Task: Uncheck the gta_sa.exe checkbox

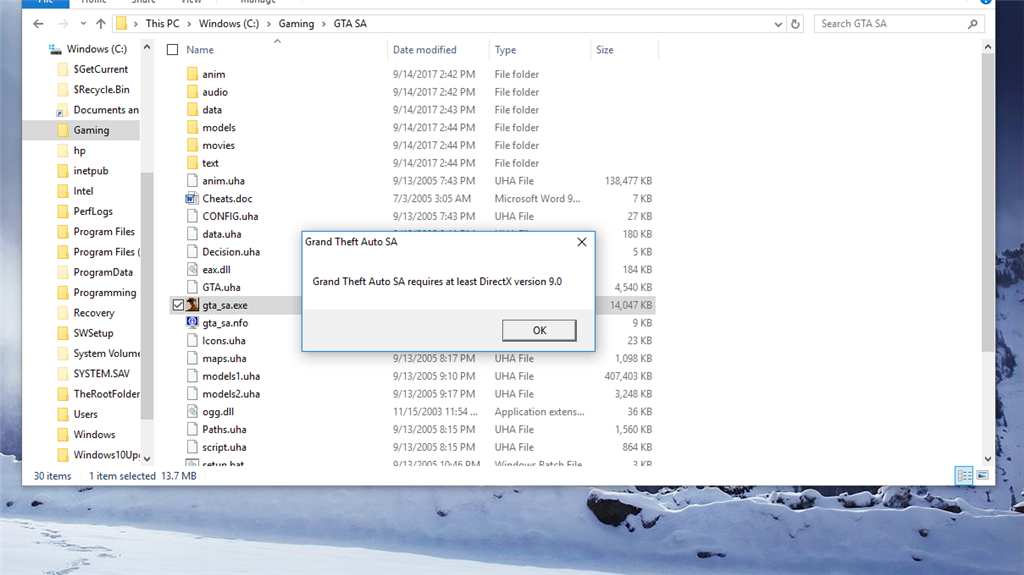Action: [x=178, y=305]
